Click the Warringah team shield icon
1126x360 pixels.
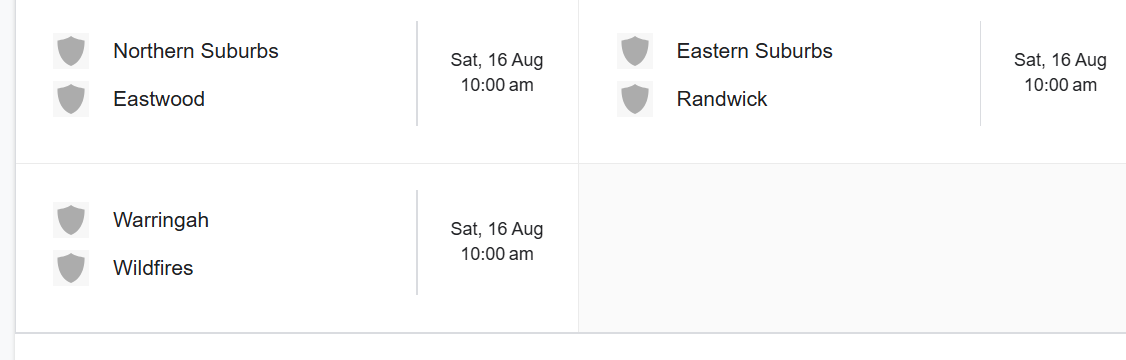71,220
